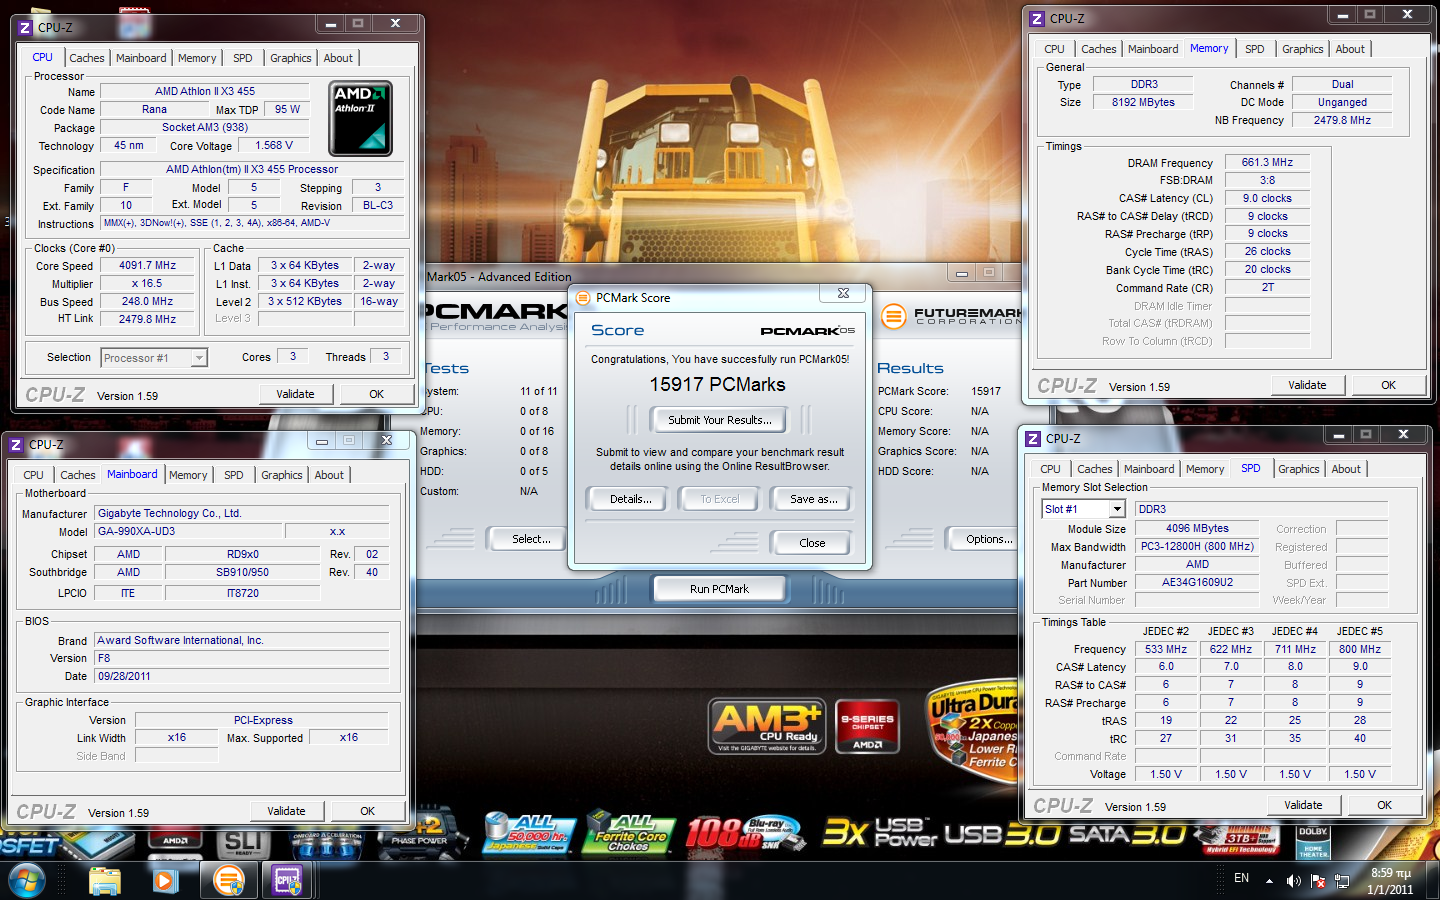Viewport: 1440px width, 900px height.
Task: Switch to PCMark05 taskbar icon
Action: pyautogui.click(x=229, y=881)
